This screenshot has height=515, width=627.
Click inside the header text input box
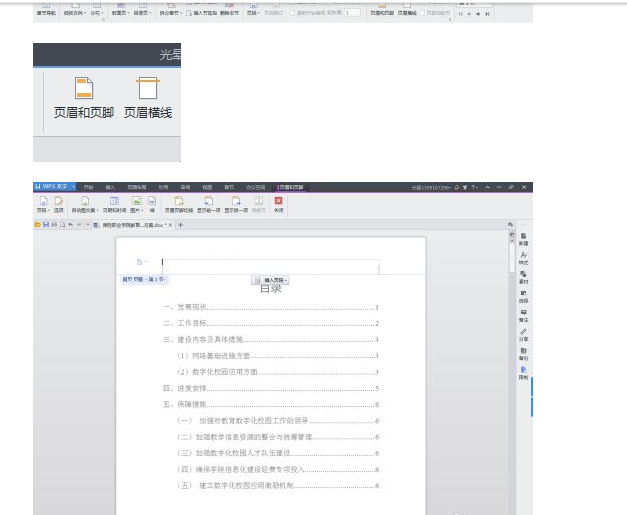(270, 266)
